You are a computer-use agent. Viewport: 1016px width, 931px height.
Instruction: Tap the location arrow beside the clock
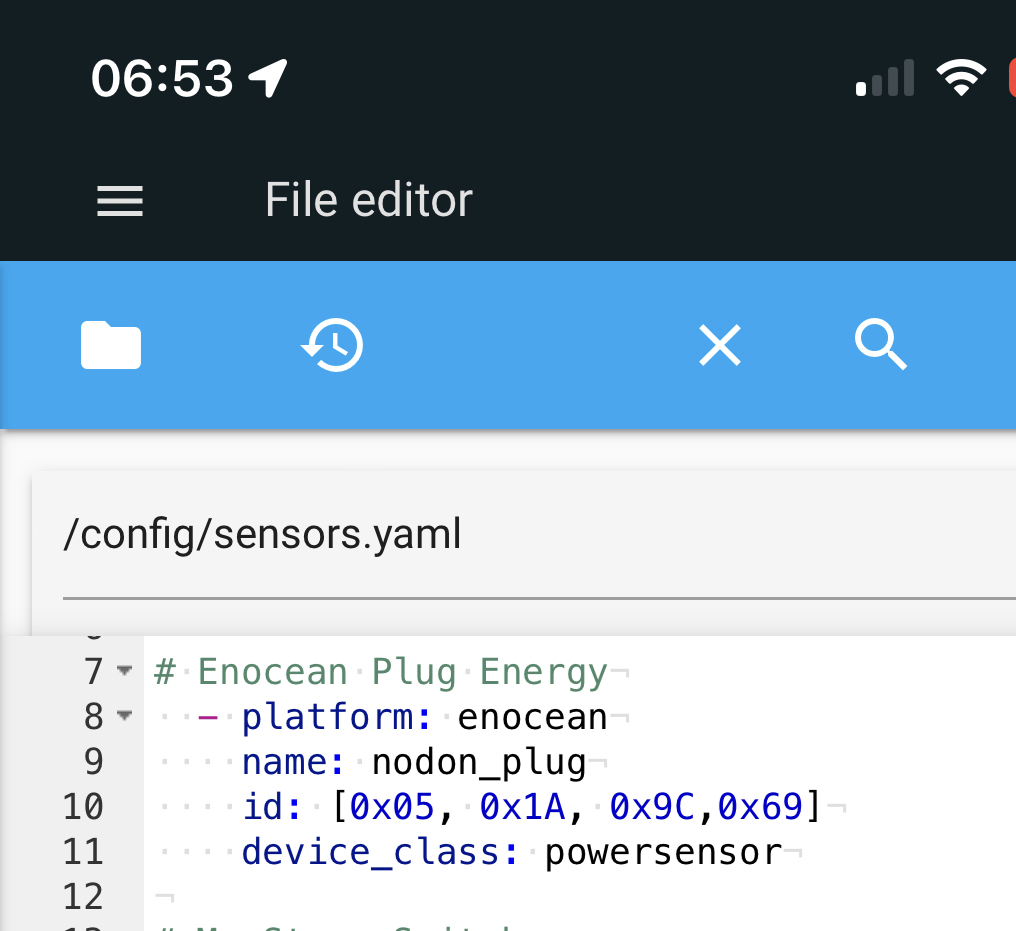click(x=268, y=78)
